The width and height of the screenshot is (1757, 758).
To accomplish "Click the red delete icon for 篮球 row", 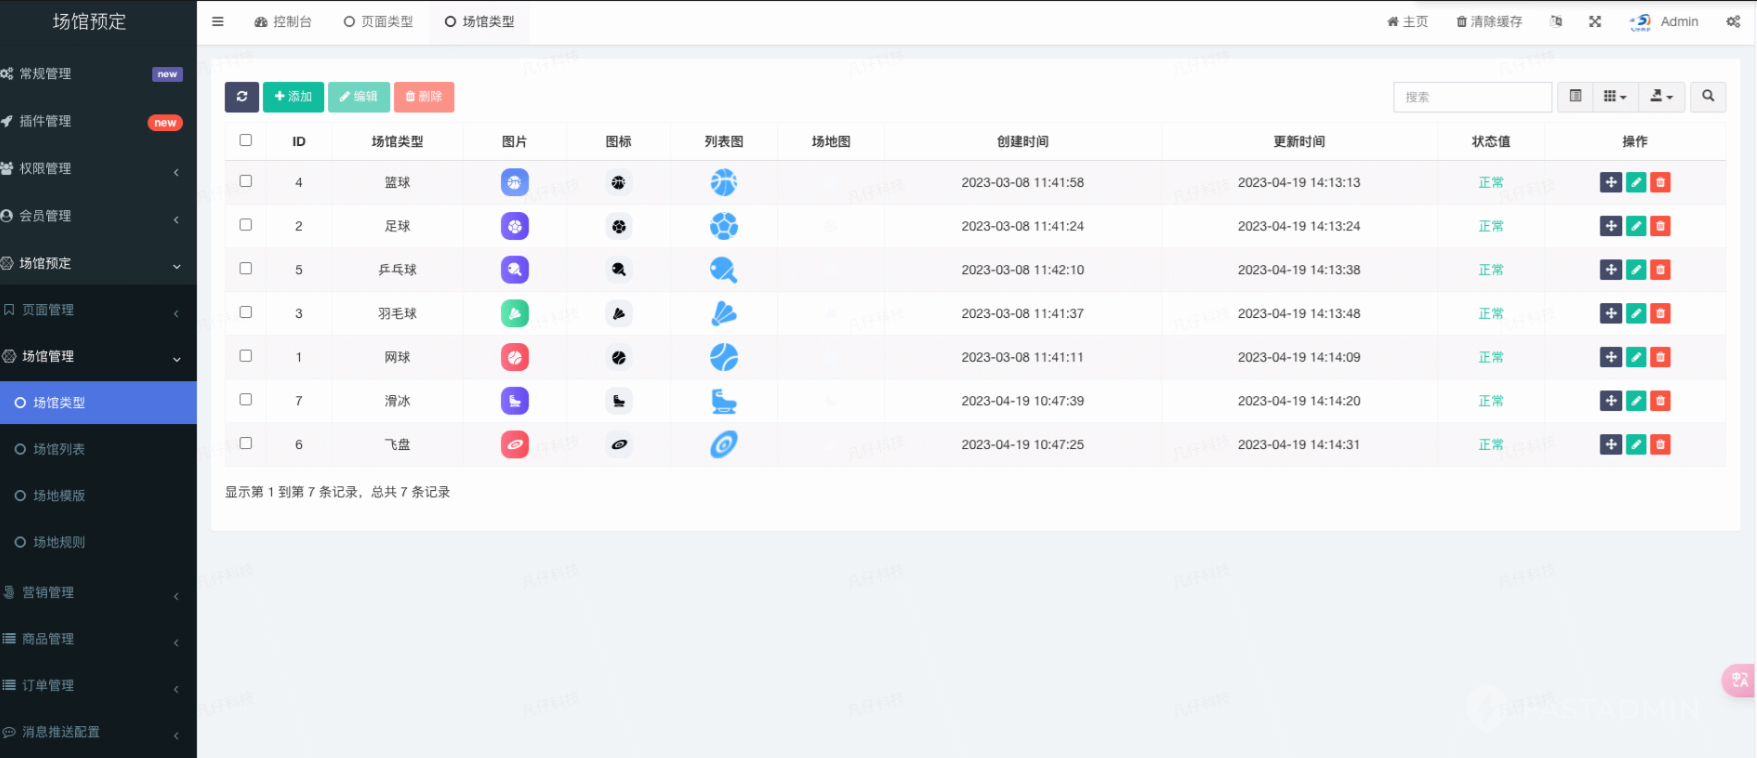I will tap(1660, 183).
